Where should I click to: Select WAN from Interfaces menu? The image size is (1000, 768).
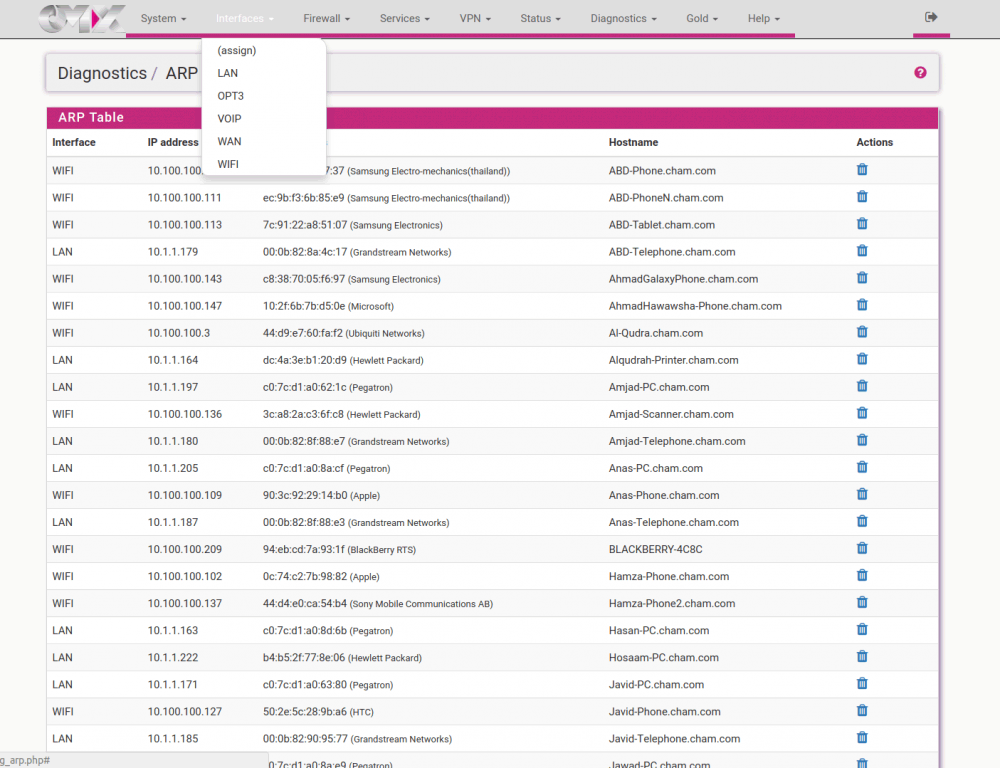[x=229, y=141]
